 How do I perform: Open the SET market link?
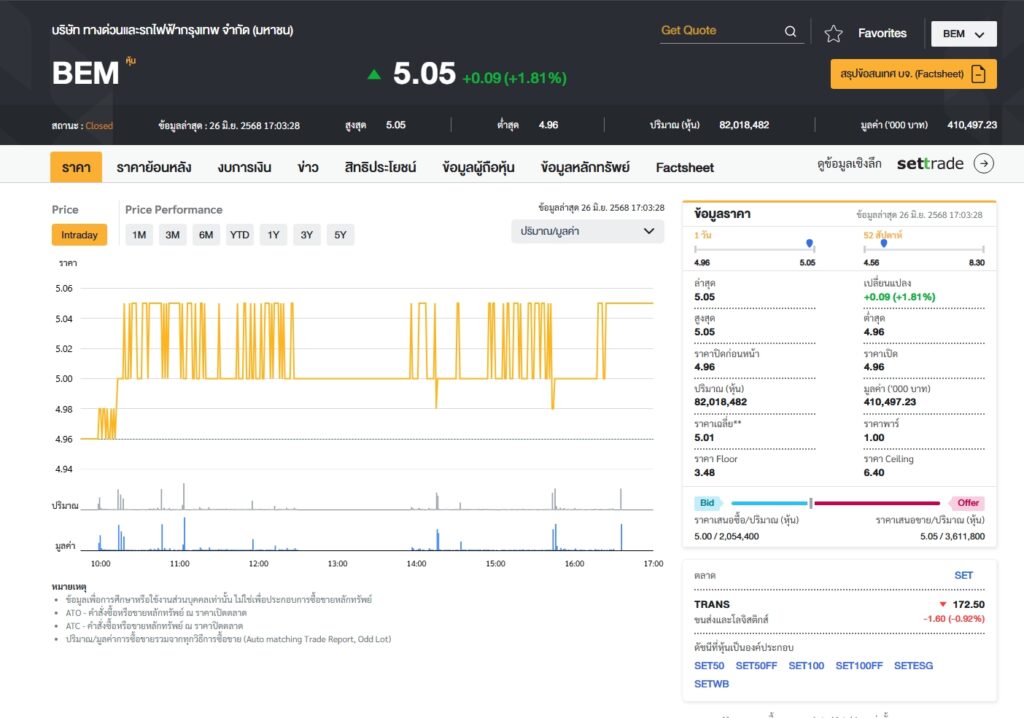[963, 576]
